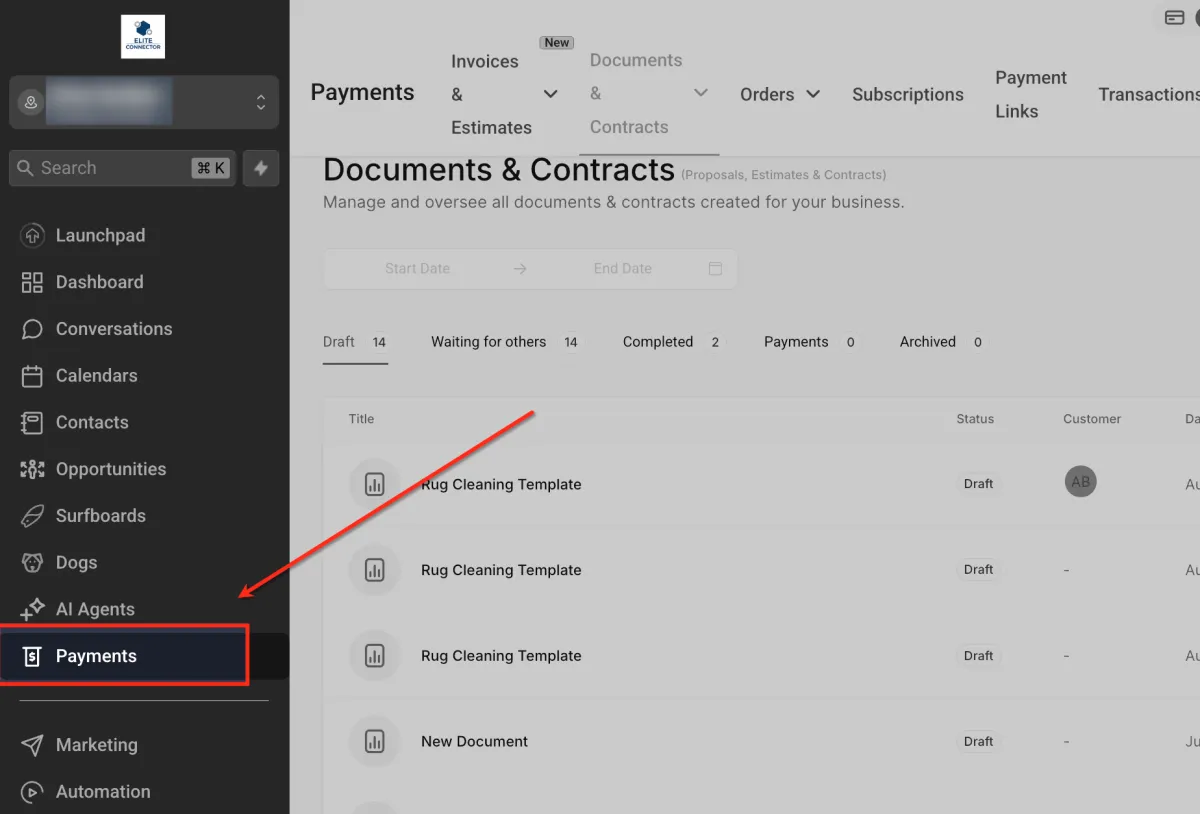Viewport: 1200px width, 814px height.
Task: Open the account switcher dropdown
Action: 144,102
